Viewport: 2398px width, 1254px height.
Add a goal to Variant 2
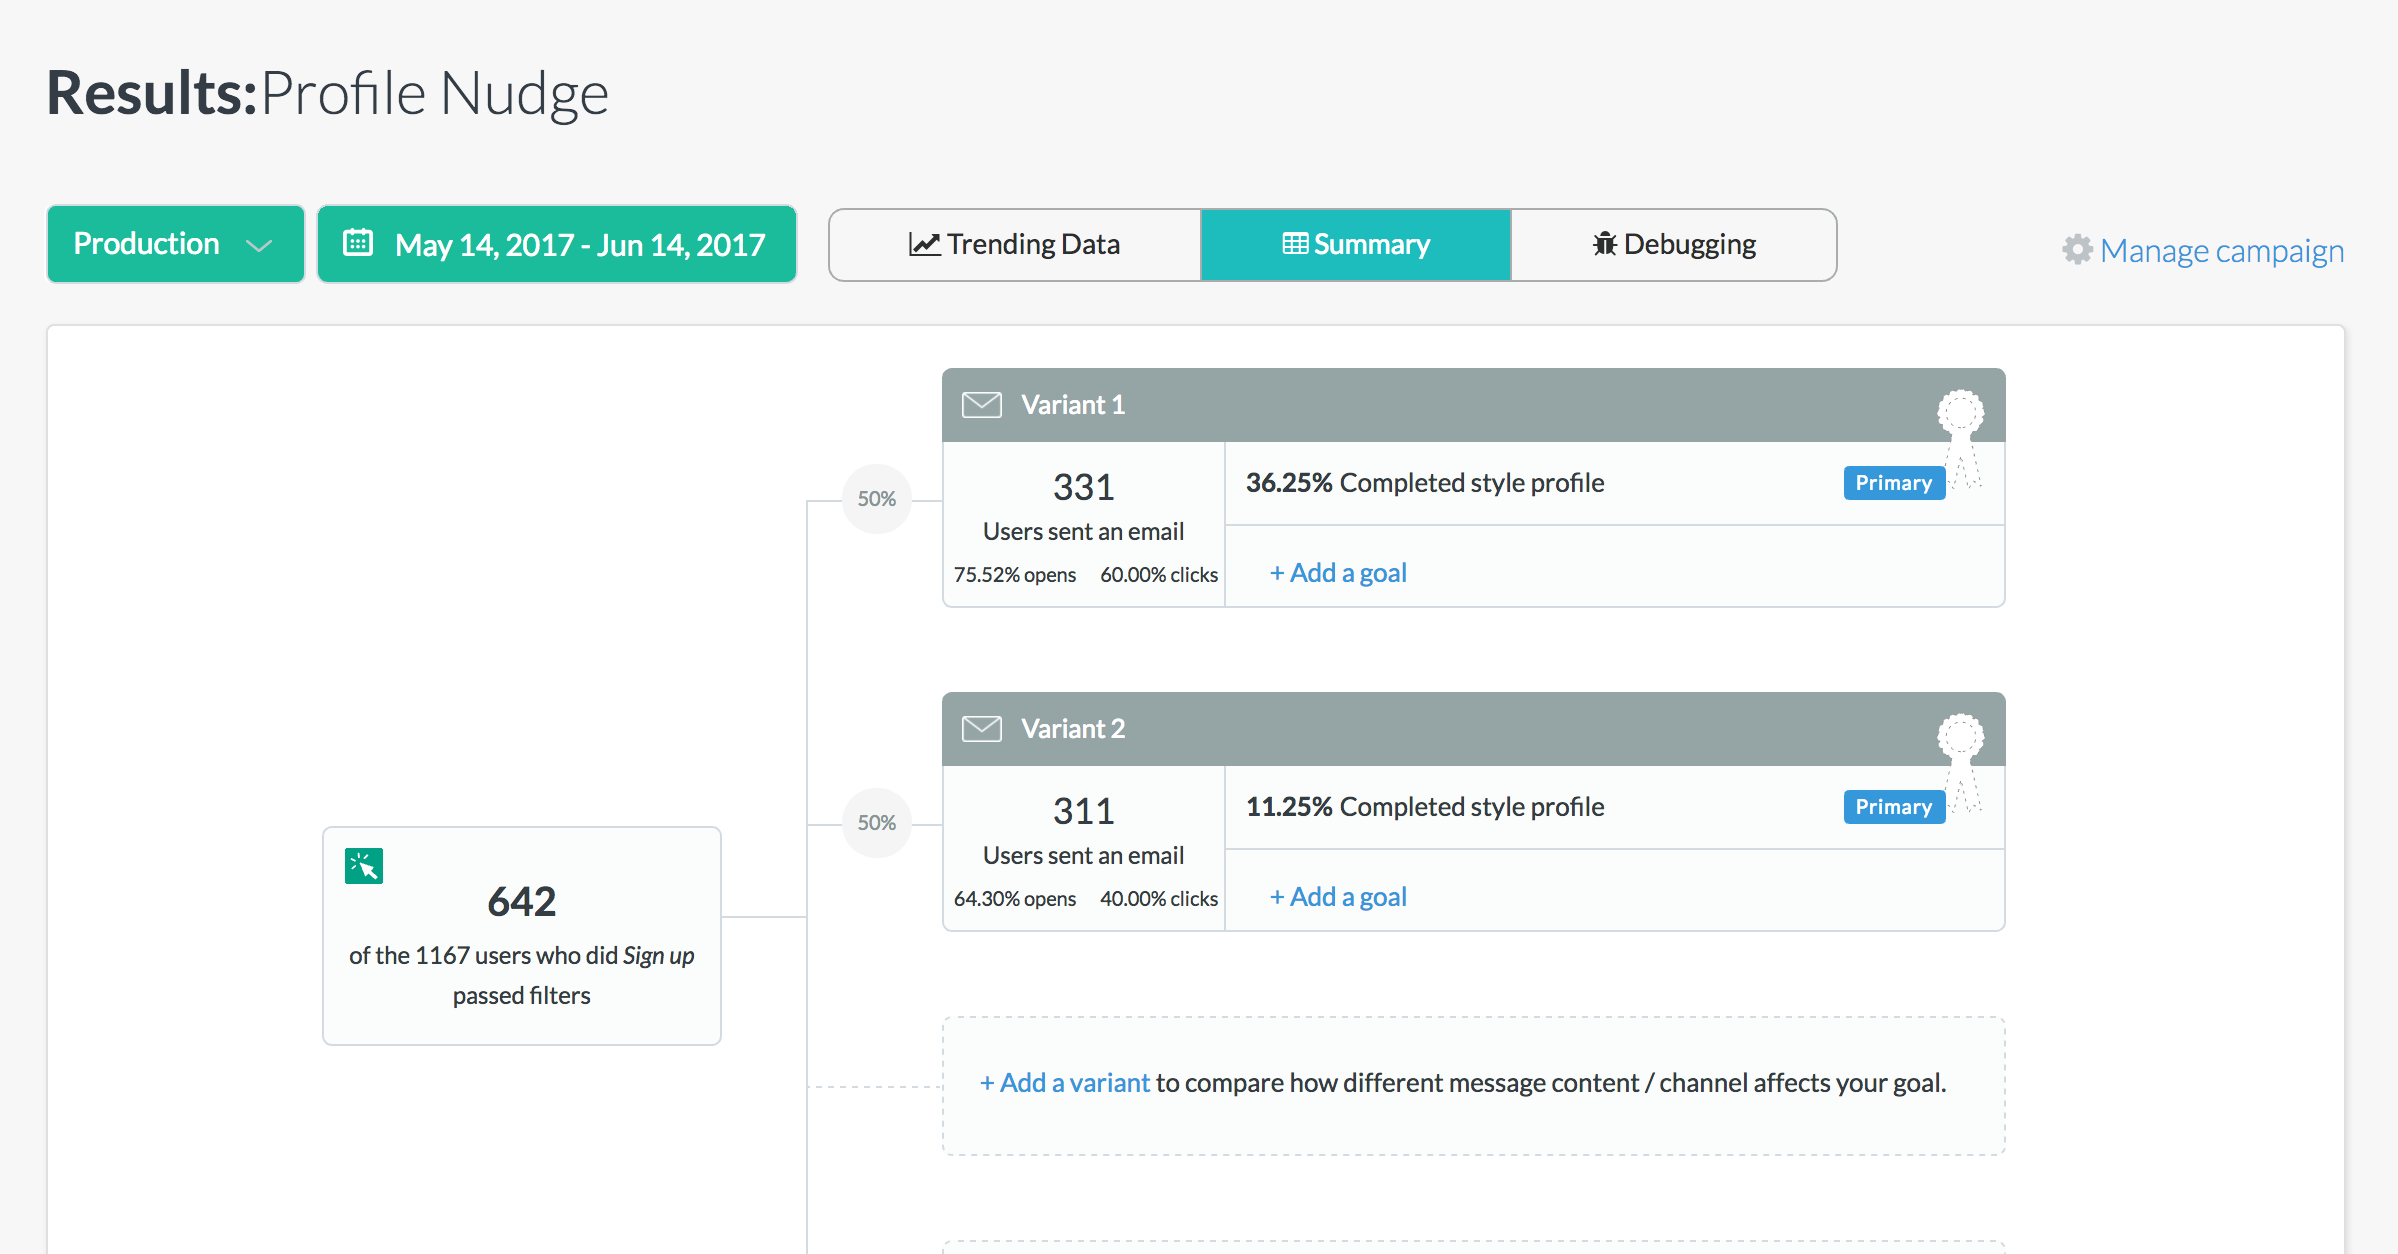(x=1338, y=897)
